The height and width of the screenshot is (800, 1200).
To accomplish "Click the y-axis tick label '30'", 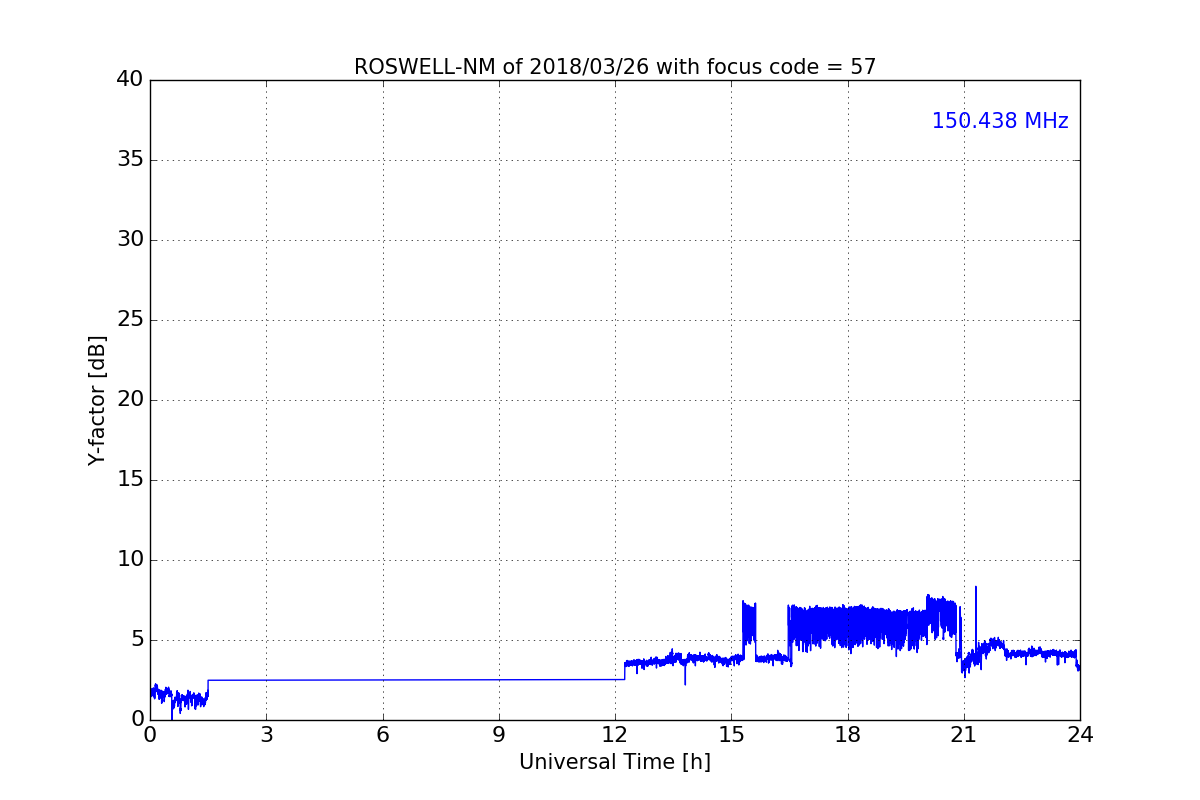I will click(130, 240).
